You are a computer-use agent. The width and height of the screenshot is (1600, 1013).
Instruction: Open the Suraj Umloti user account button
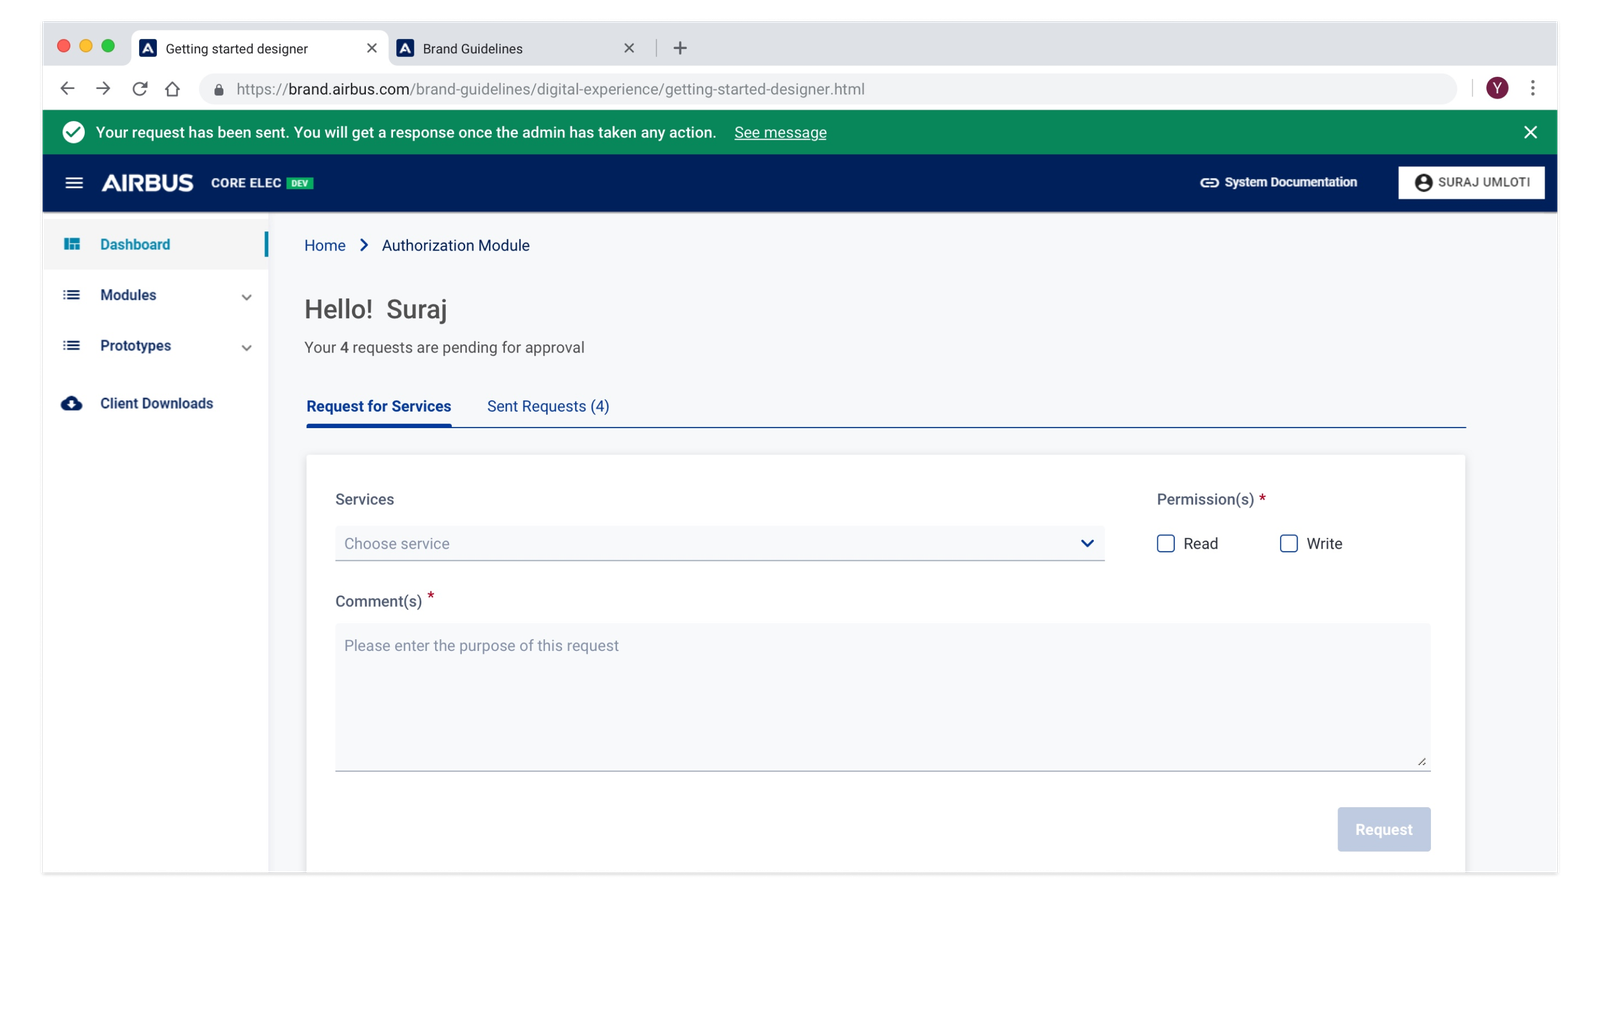pyautogui.click(x=1471, y=183)
